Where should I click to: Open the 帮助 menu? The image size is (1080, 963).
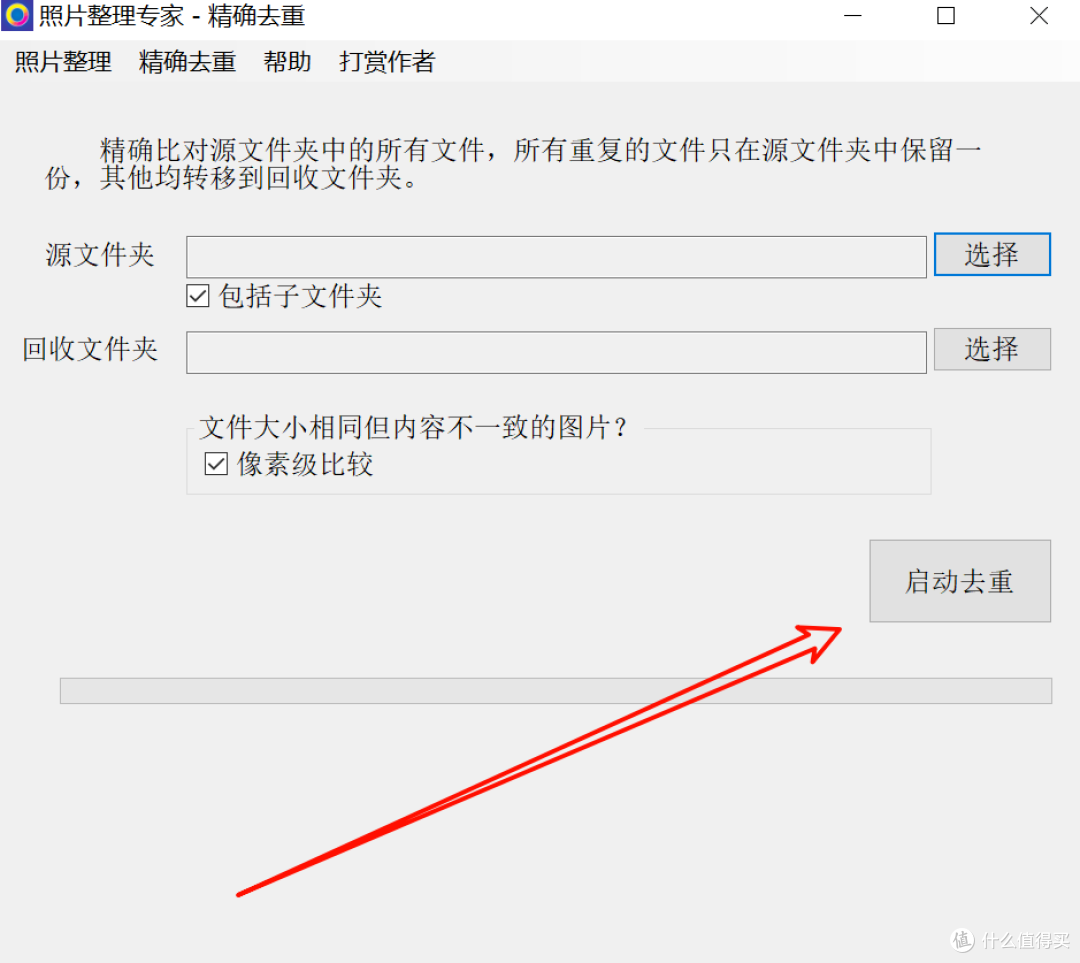[287, 62]
